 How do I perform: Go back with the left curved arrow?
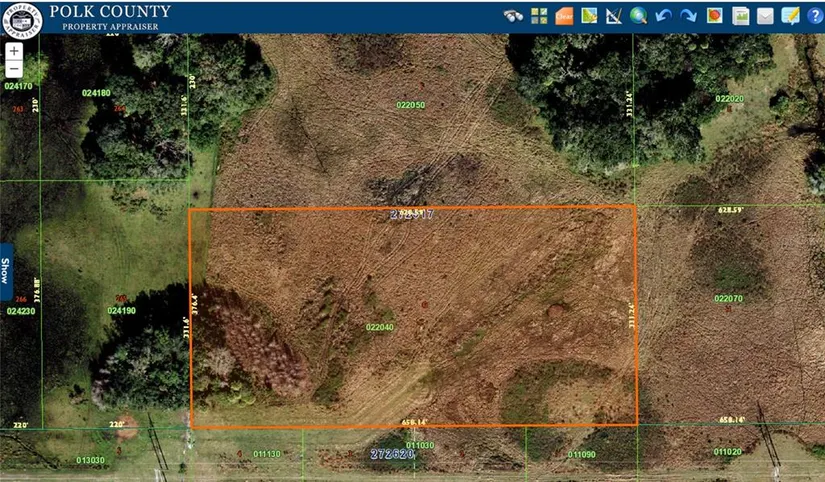[x=664, y=16]
